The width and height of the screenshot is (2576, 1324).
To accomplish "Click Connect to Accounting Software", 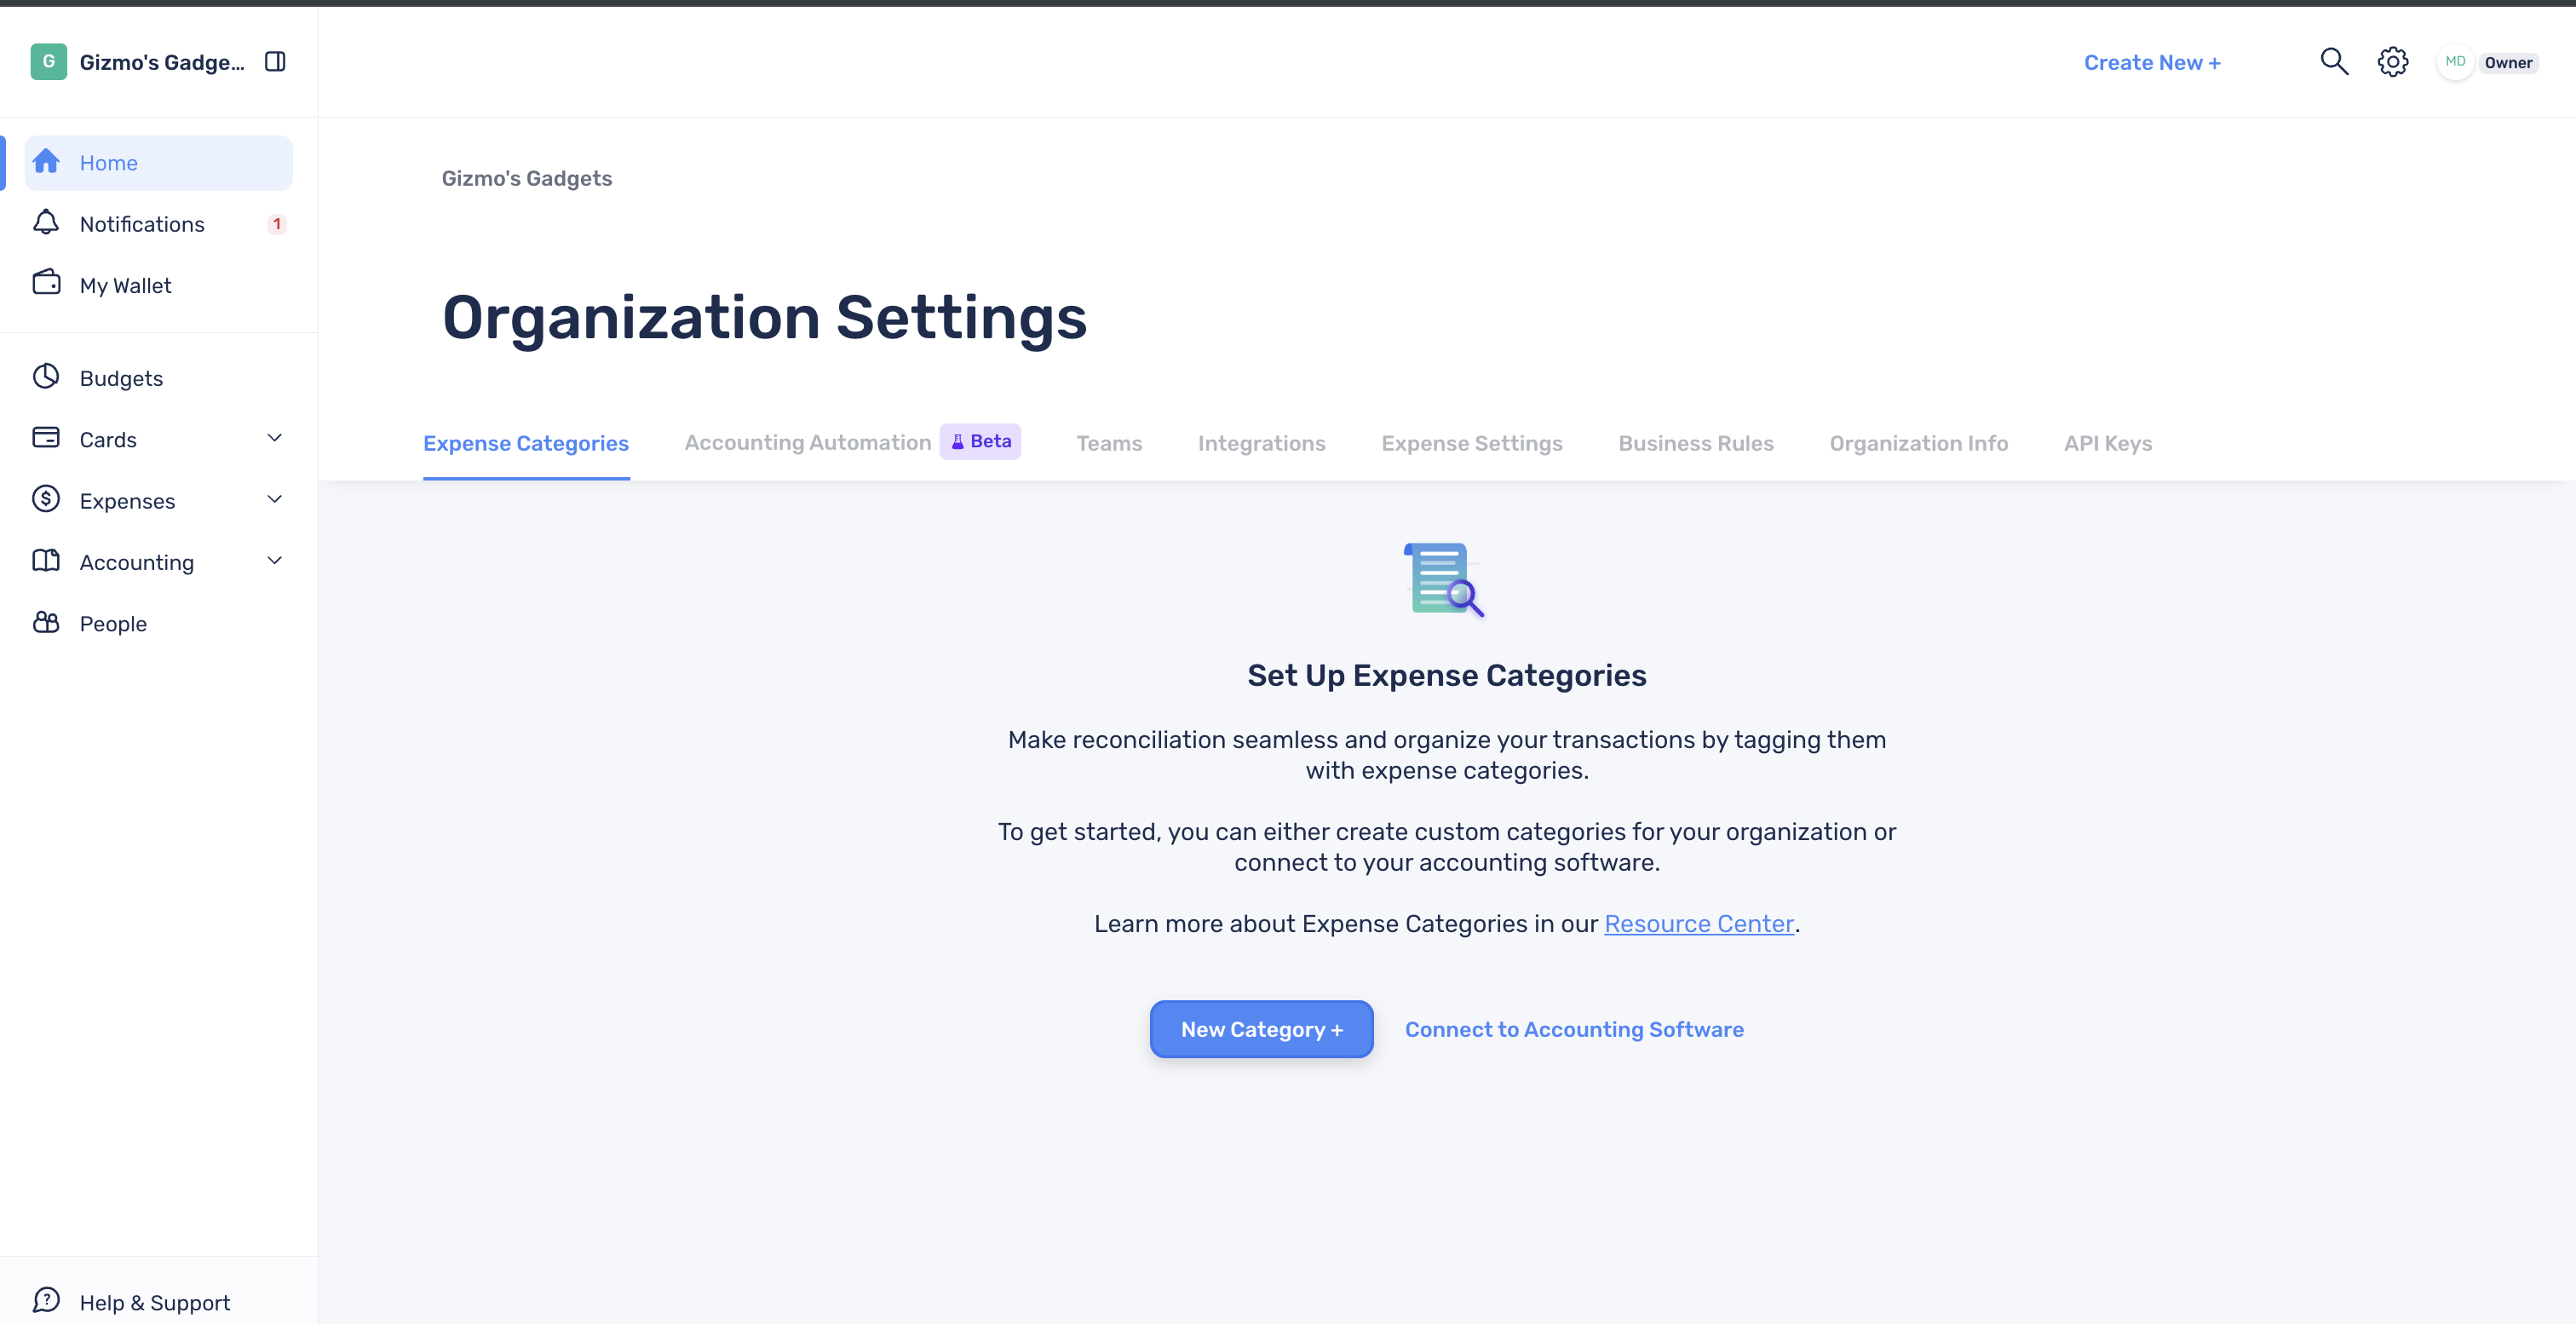I will [x=1574, y=1029].
